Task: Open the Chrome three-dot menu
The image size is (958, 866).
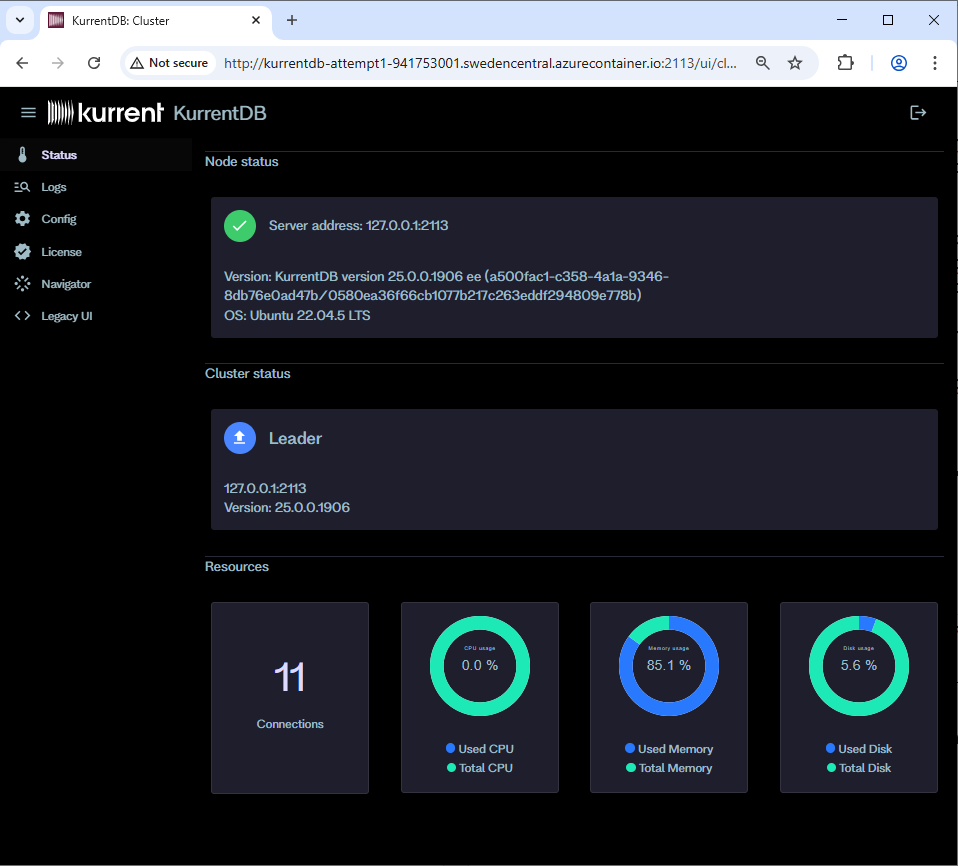Action: click(935, 63)
